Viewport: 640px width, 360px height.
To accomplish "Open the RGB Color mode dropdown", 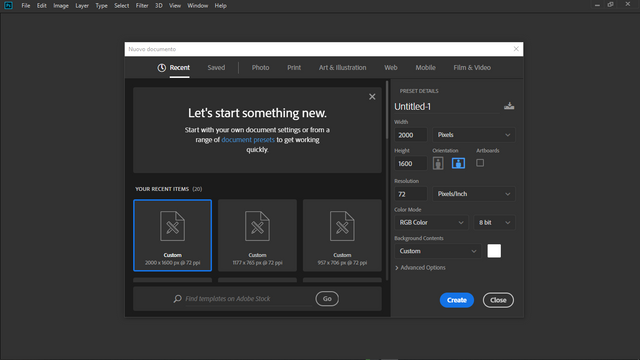I will (x=431, y=222).
